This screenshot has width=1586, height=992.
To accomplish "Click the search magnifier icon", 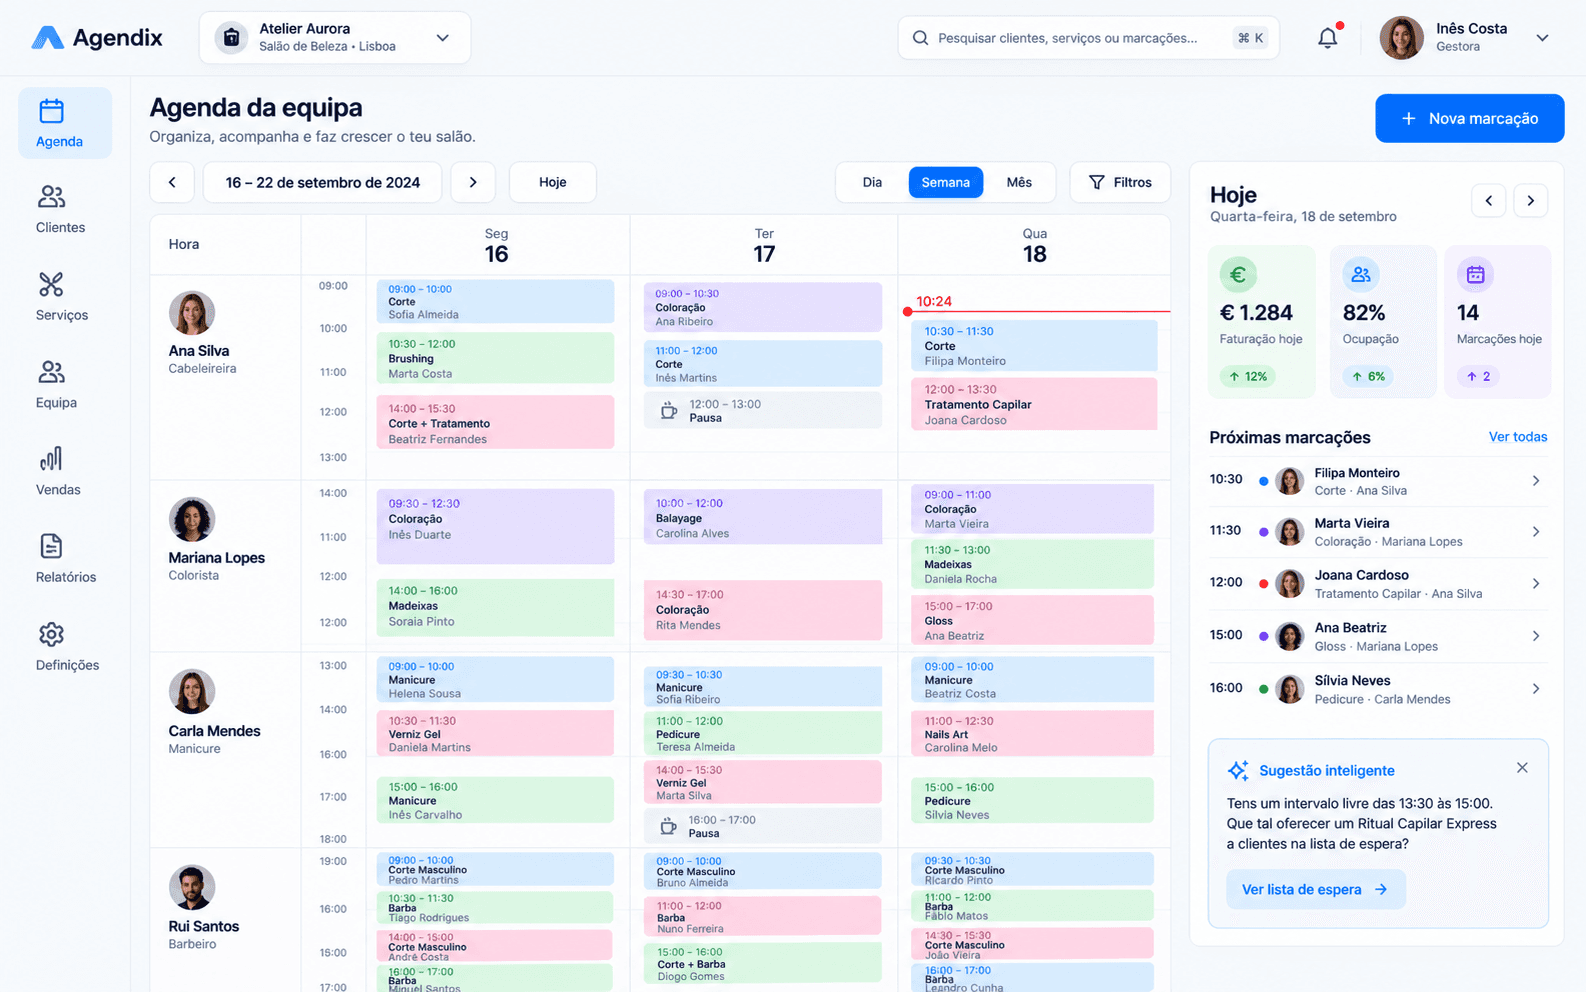I will tap(920, 38).
